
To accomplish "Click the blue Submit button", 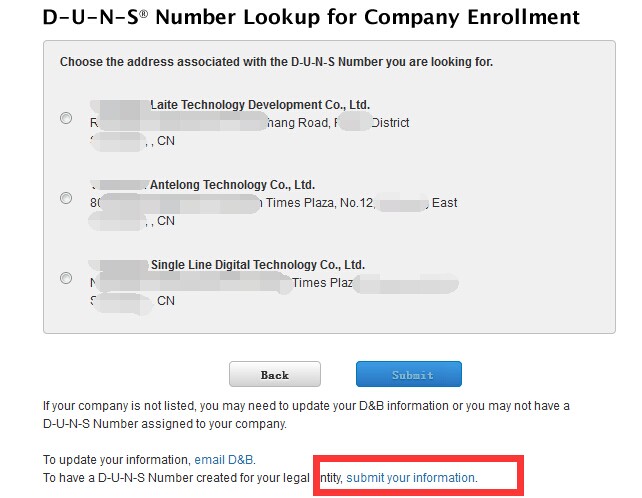I will click(409, 374).
